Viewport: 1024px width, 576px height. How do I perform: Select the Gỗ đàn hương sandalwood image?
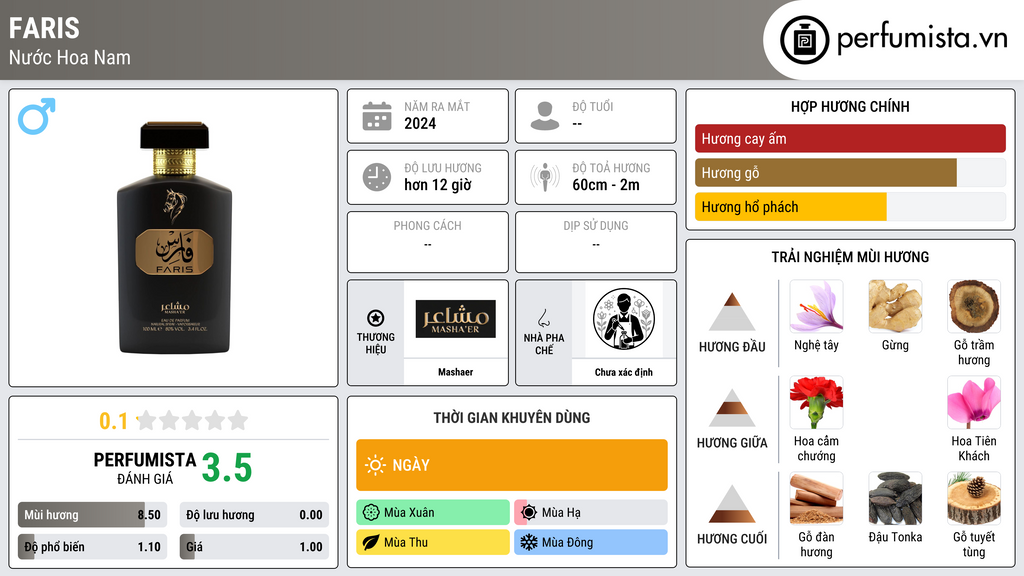(816, 498)
